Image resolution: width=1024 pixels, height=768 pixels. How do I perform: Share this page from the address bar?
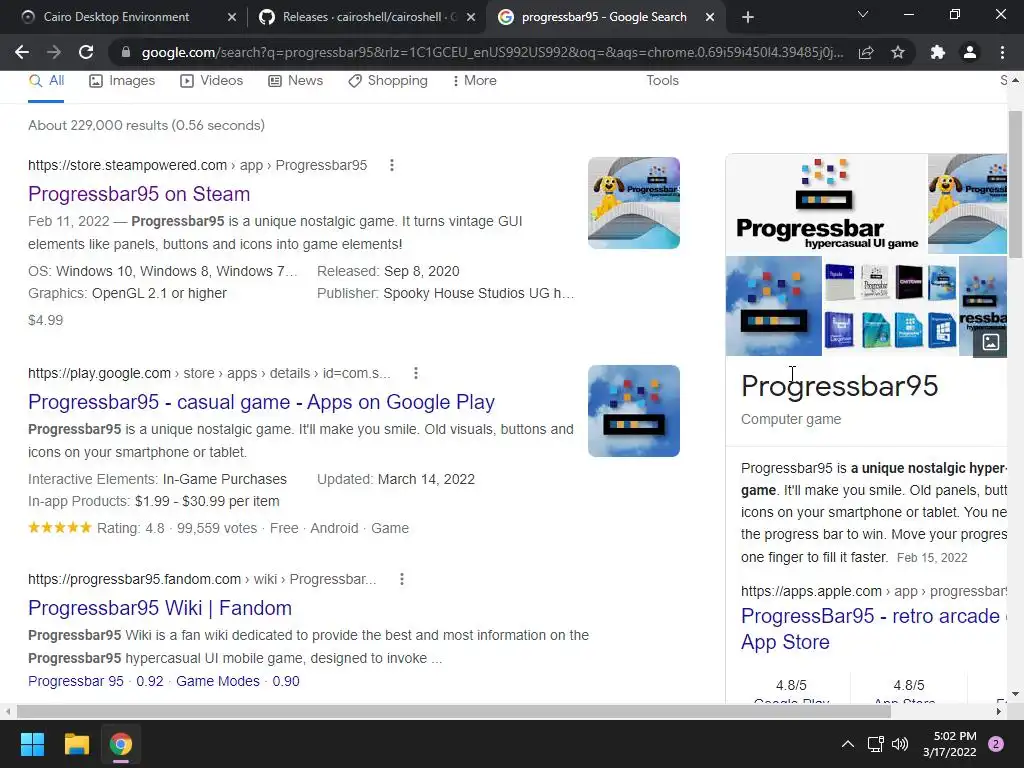(866, 52)
